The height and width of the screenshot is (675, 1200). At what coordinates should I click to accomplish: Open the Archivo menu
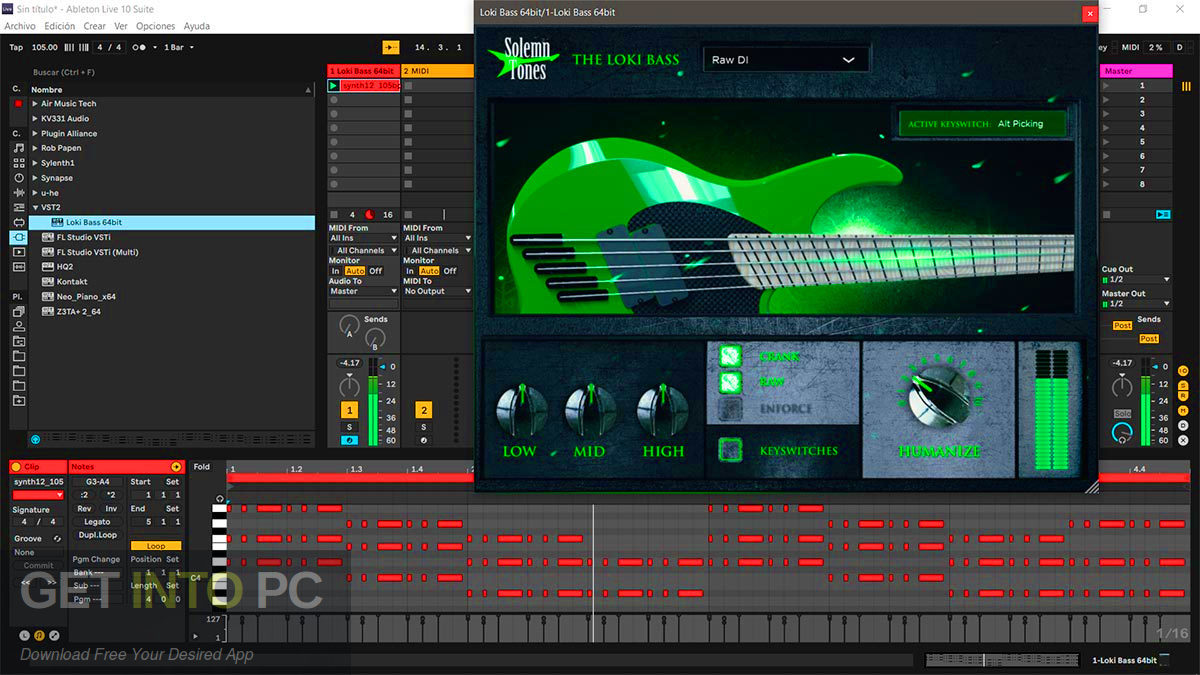coord(20,26)
